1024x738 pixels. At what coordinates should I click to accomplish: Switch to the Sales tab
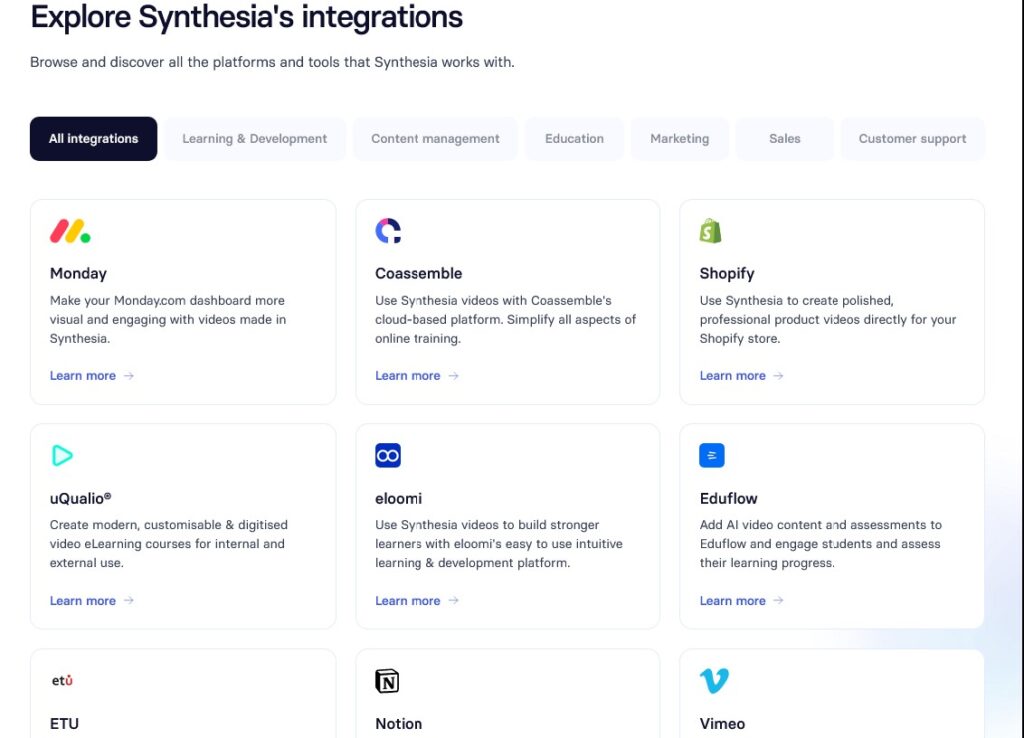(x=784, y=138)
